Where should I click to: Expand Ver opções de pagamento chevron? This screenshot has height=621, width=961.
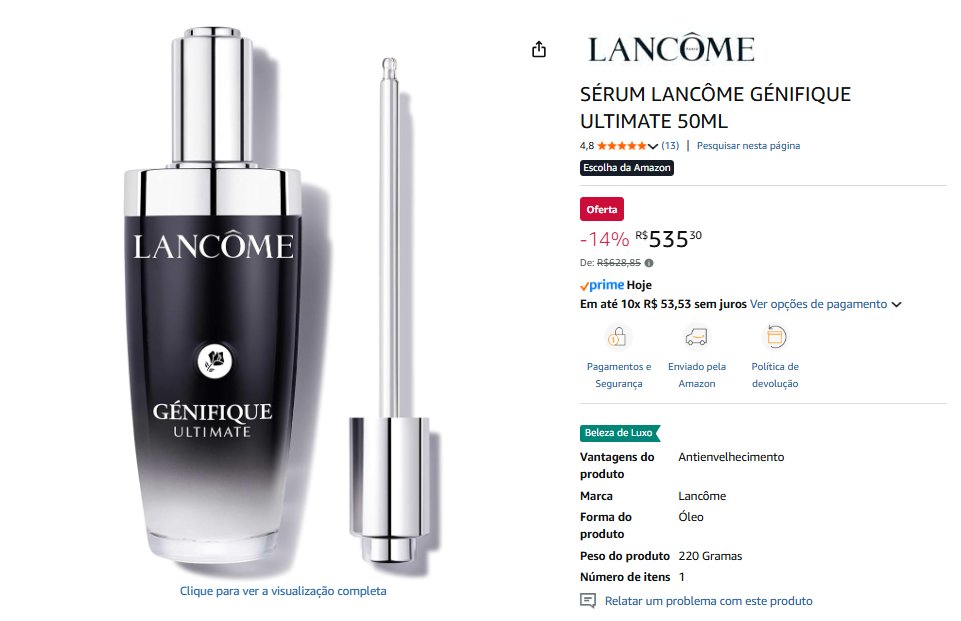pos(896,305)
